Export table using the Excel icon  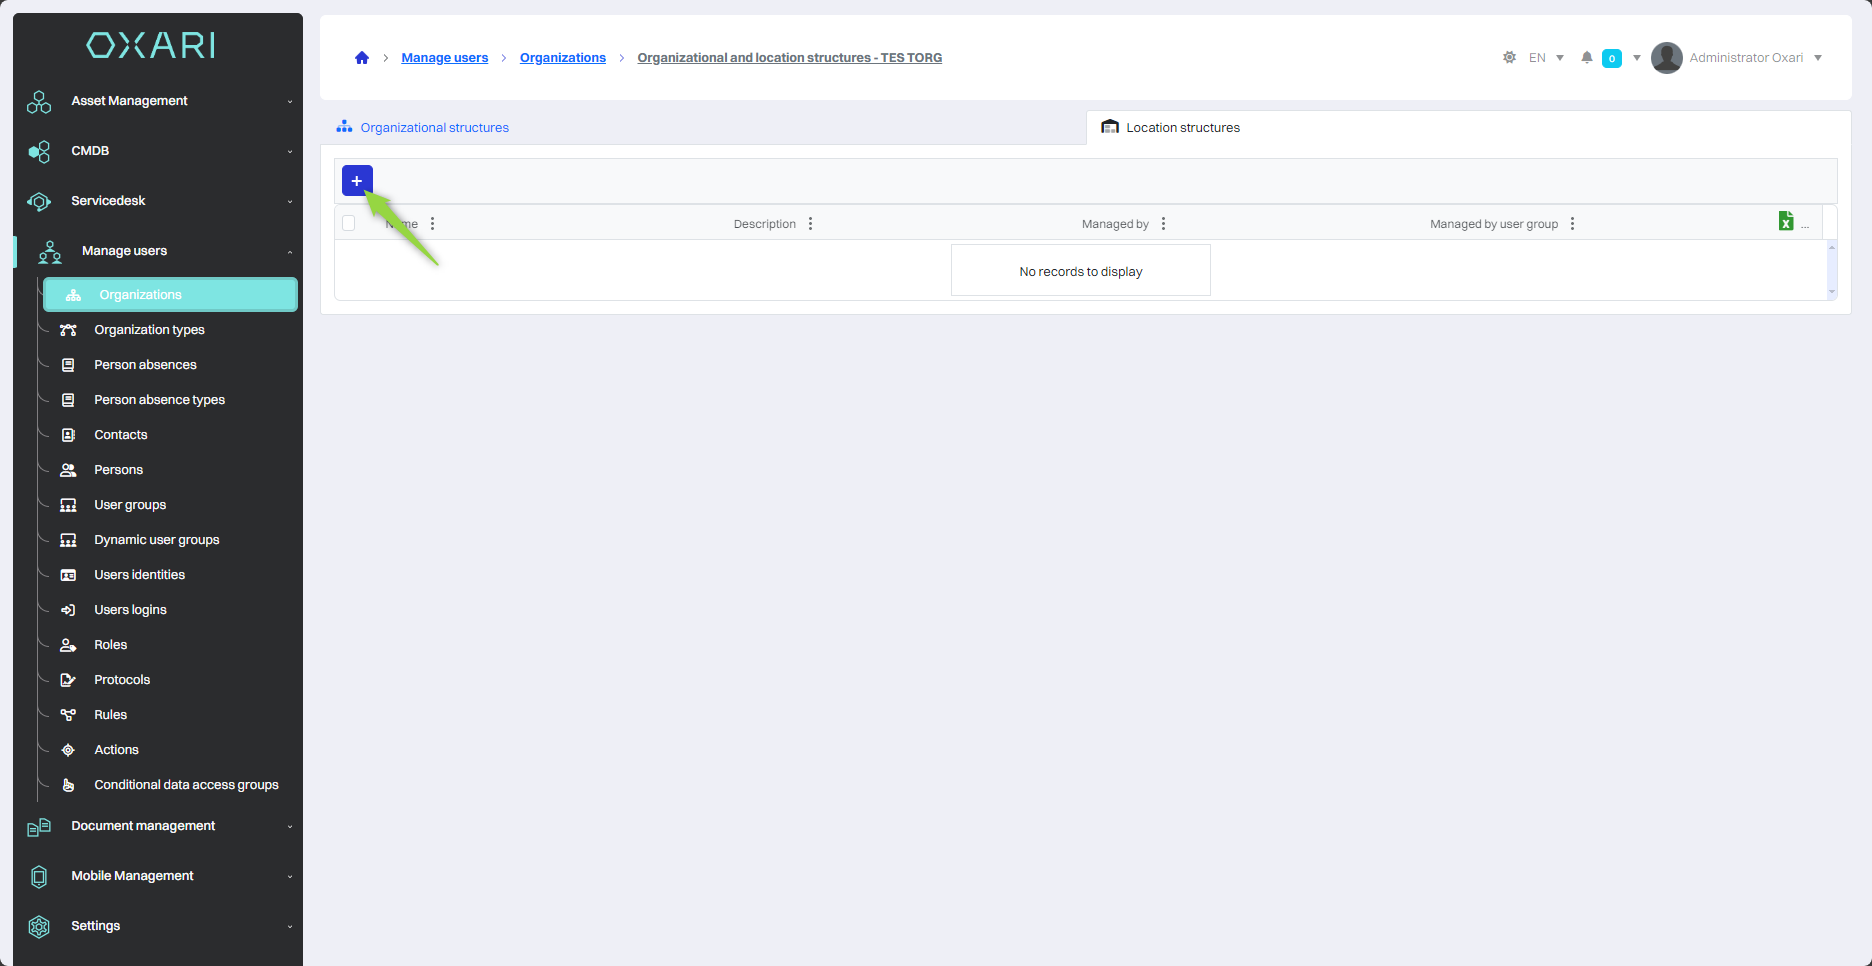point(1785,222)
